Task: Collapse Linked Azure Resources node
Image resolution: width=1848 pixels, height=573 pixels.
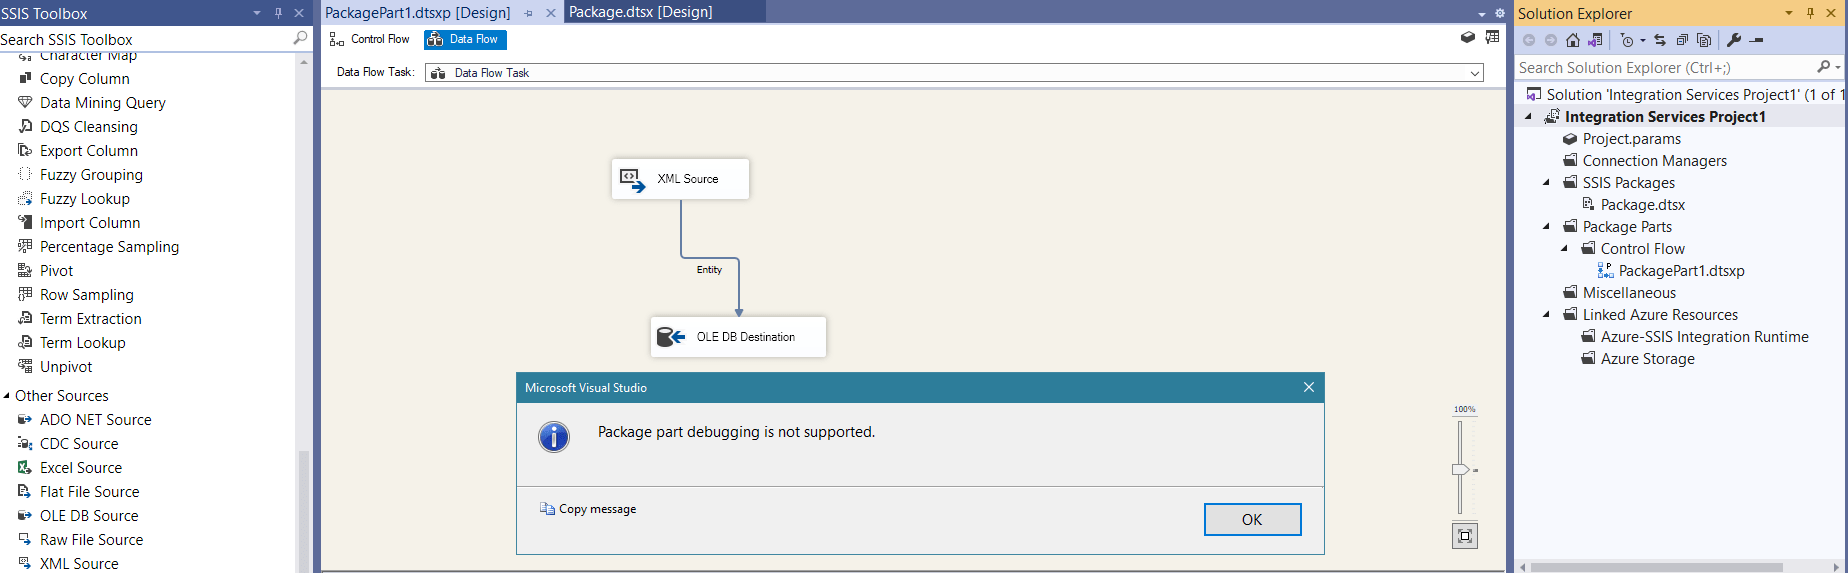Action: coord(1546,315)
